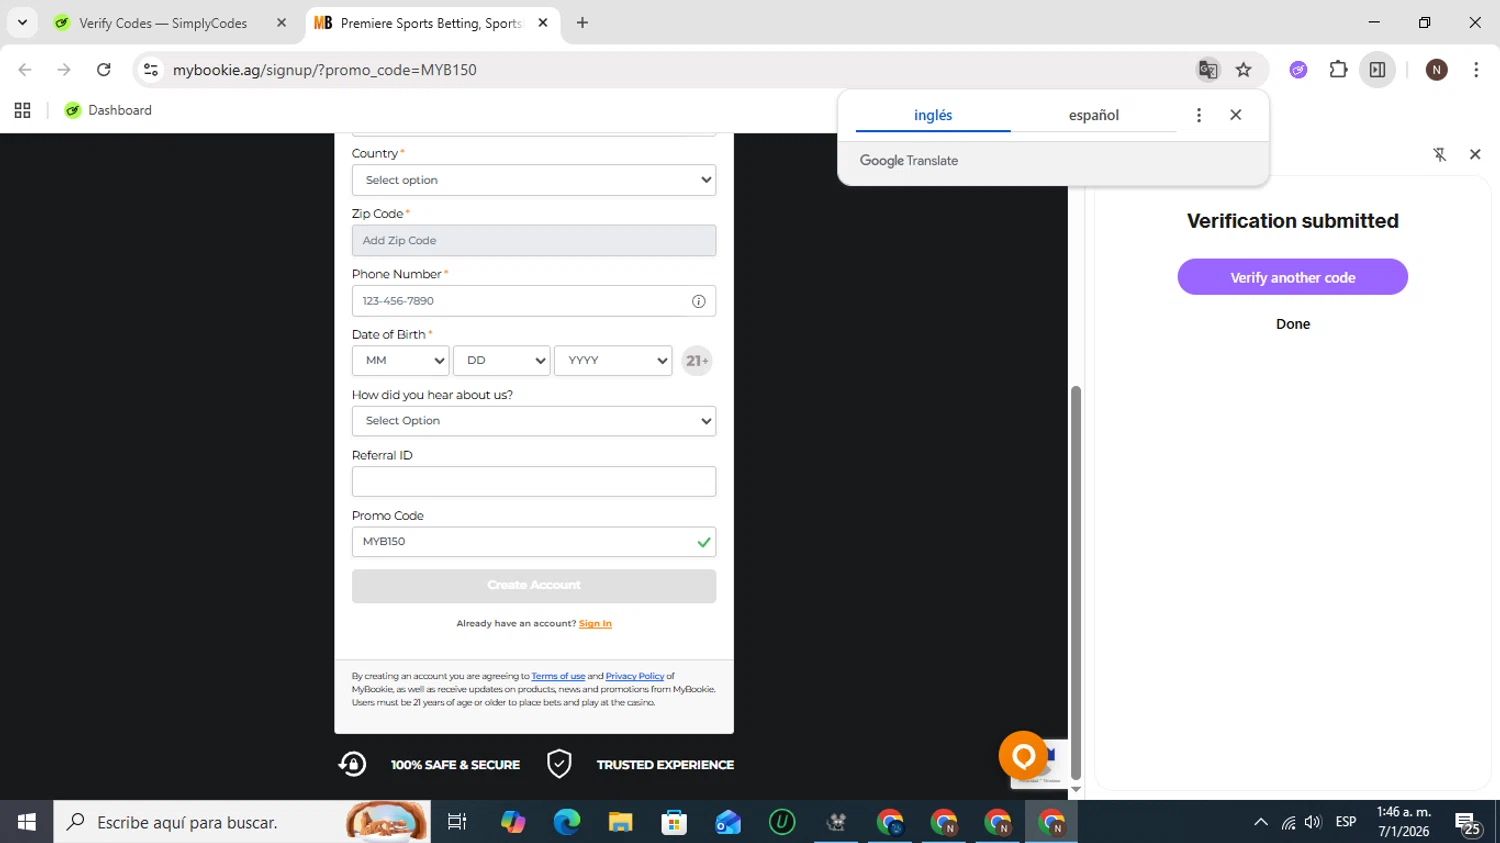Screen dimensions: 1500x843
Task: Expand the Country select dropdown
Action: 534,180
